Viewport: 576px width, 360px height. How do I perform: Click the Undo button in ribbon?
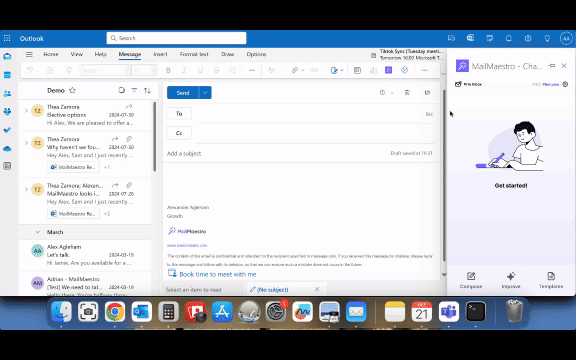(30, 70)
